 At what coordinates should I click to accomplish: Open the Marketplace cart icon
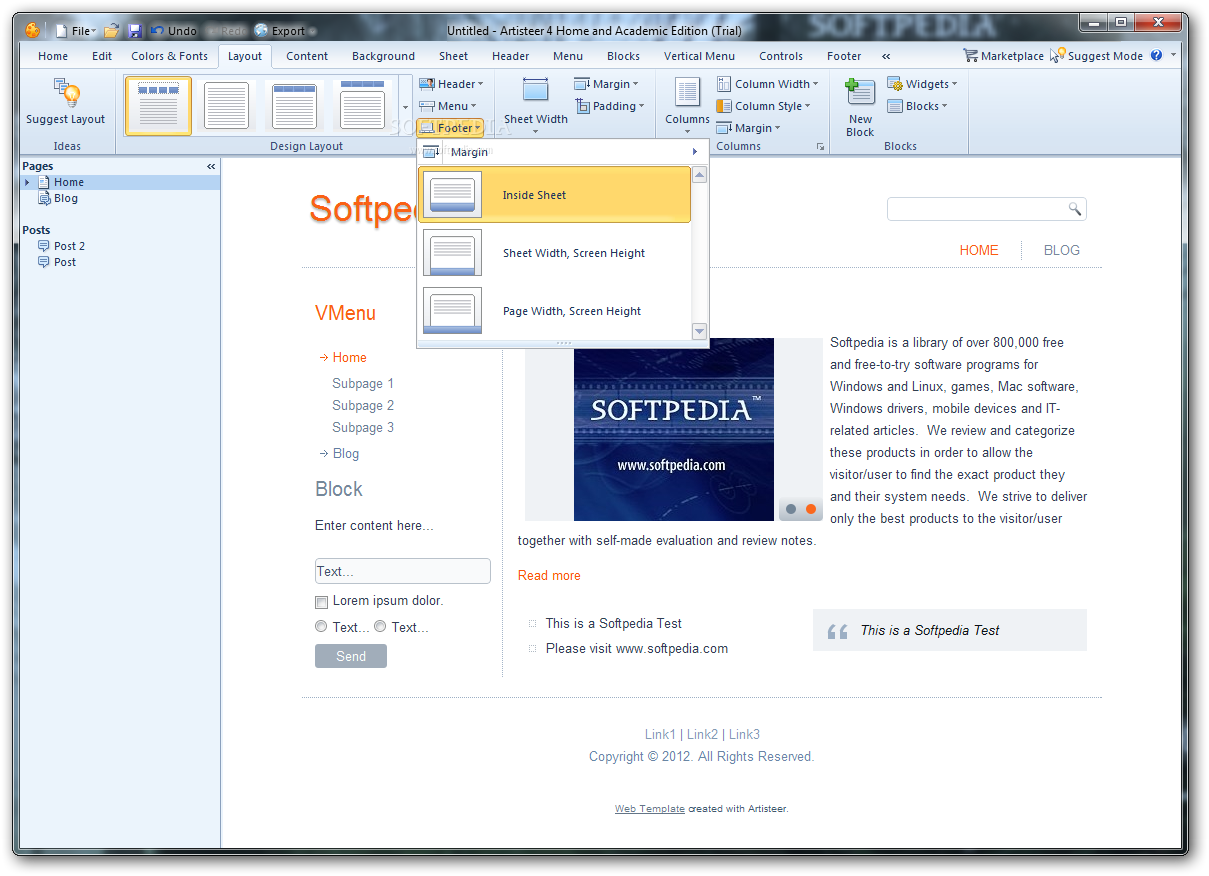[971, 56]
